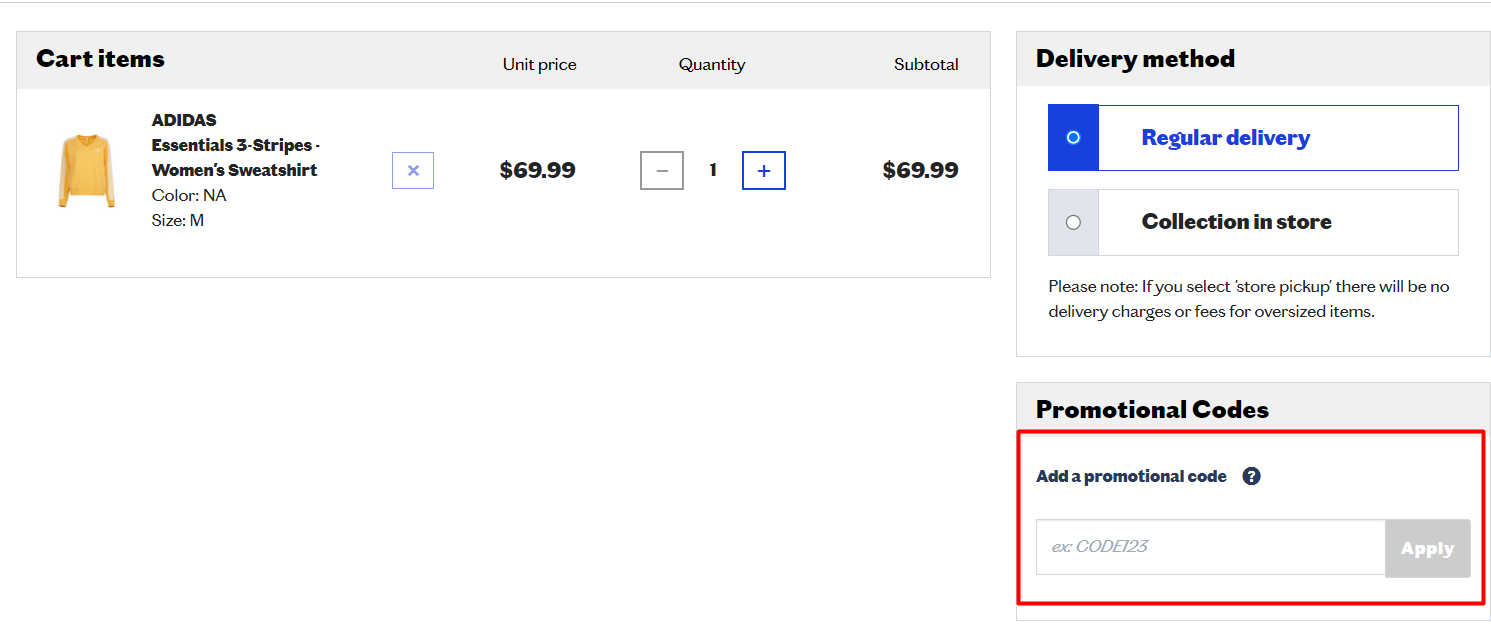The image size is (1491, 624).
Task: Click the X icon to remove the sweatshirt
Action: coord(413,170)
